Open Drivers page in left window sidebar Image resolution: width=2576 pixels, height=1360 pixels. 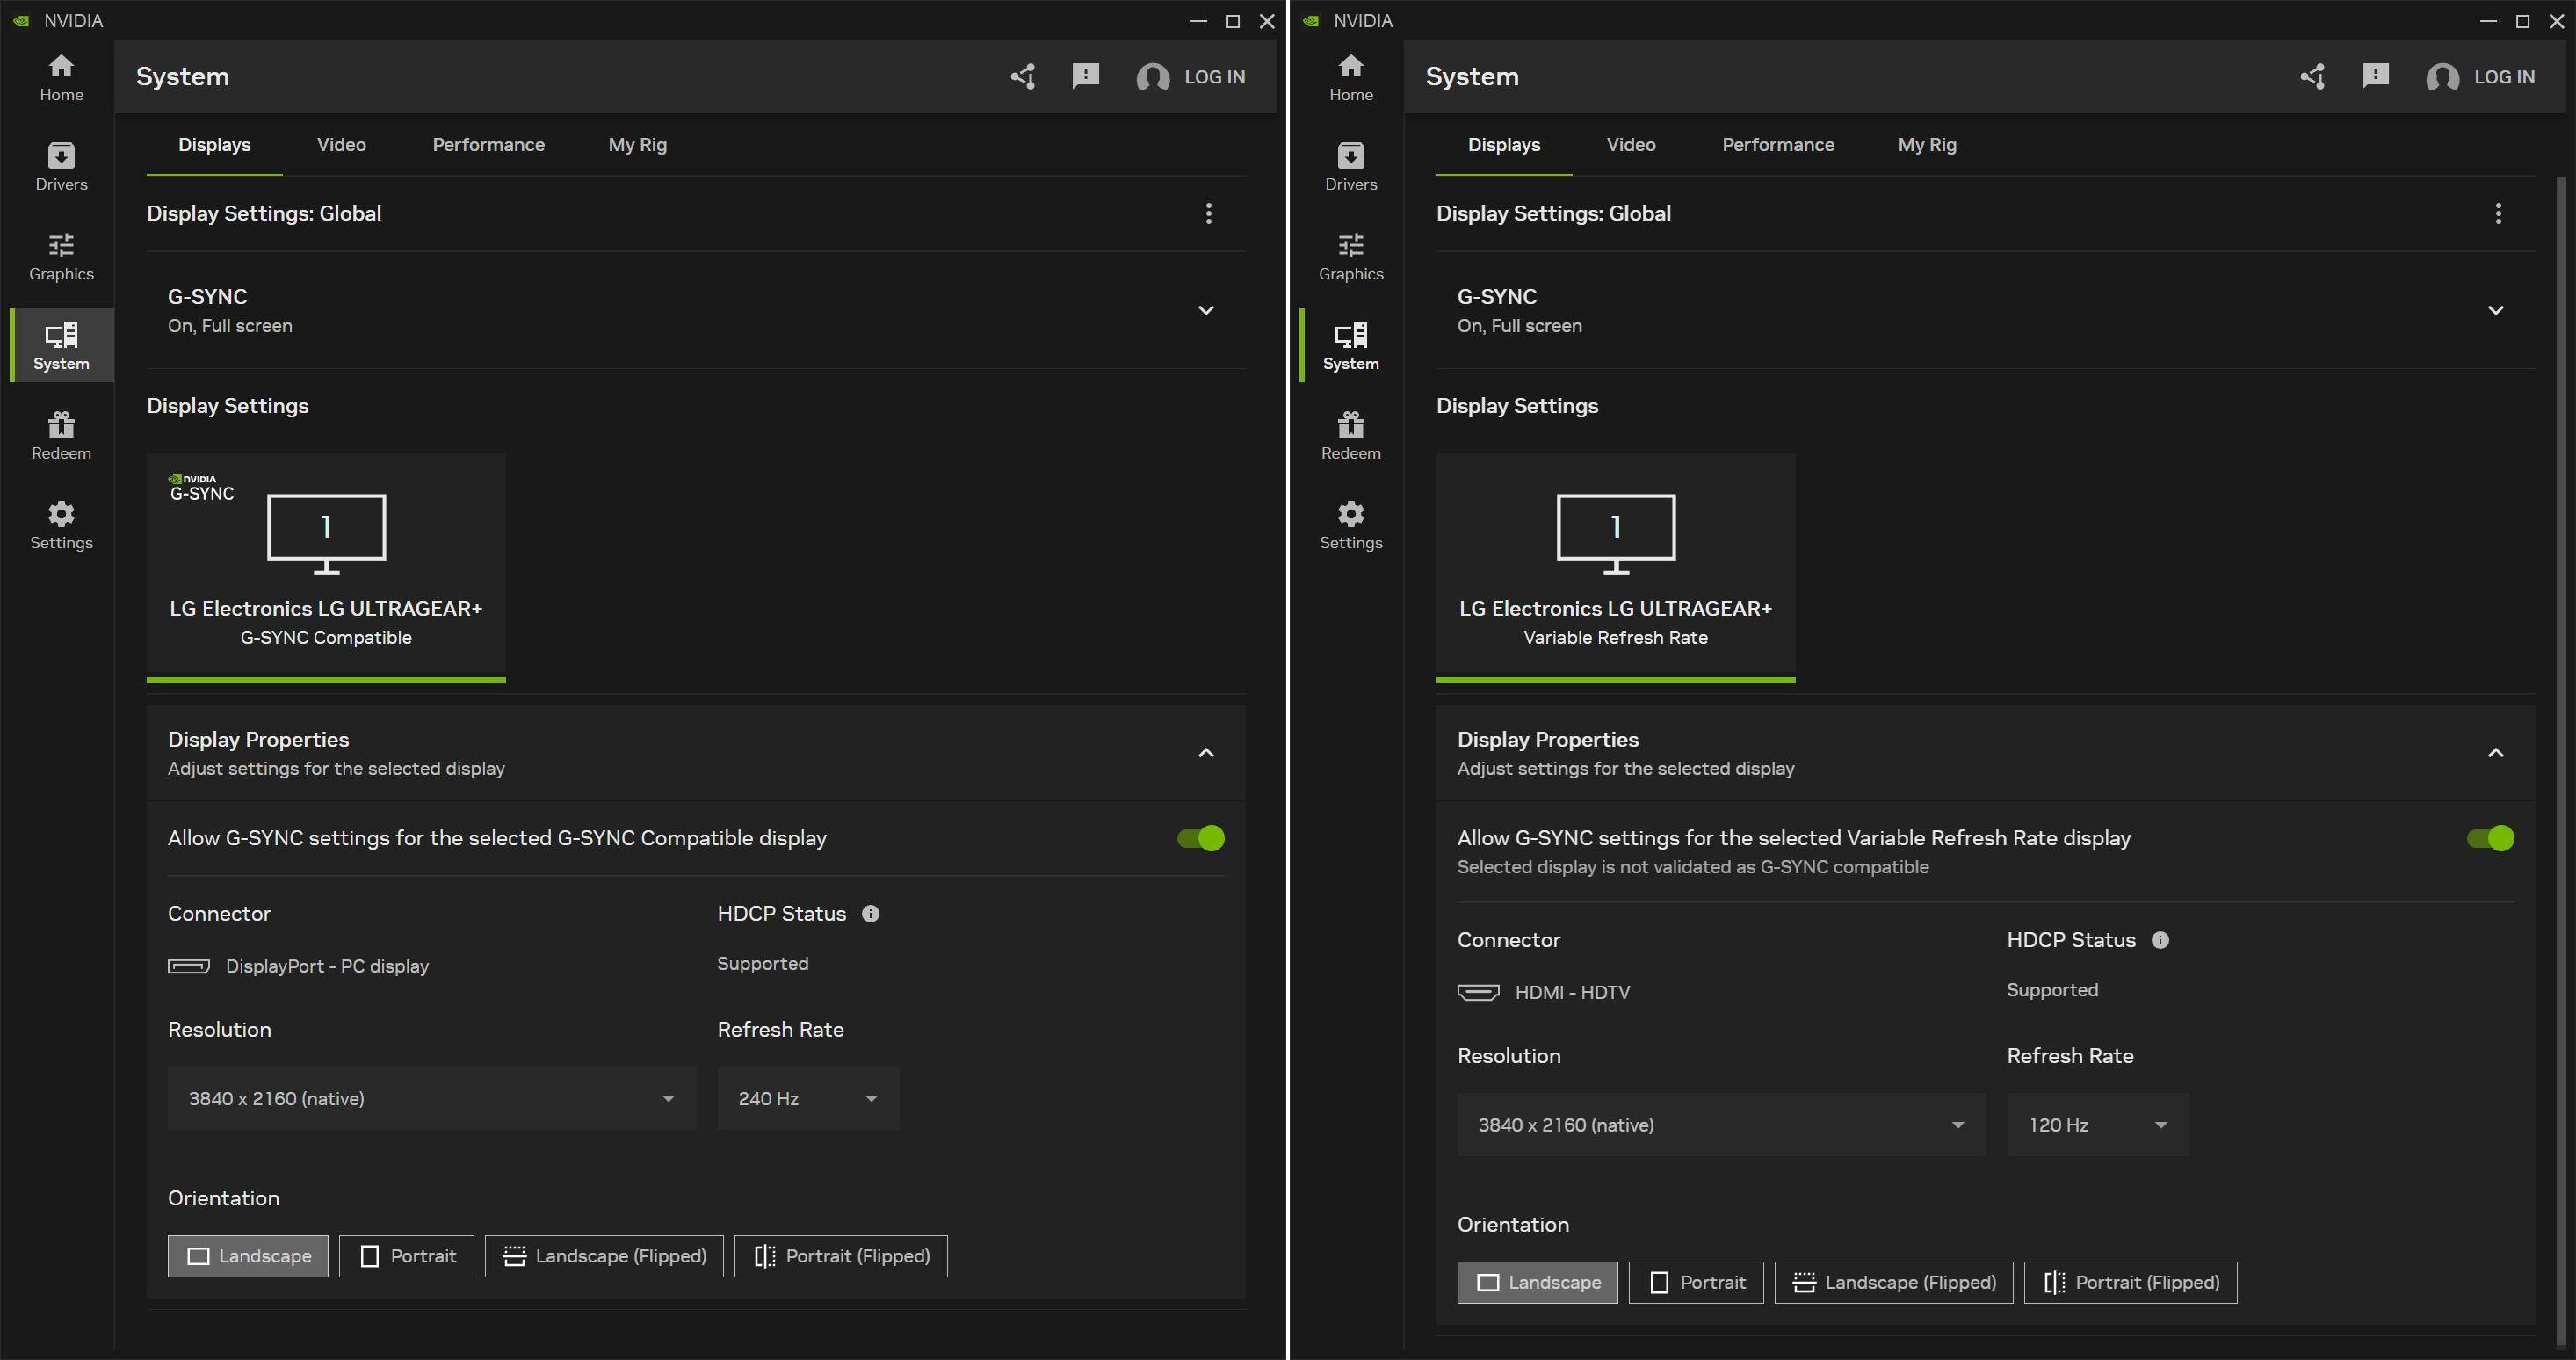point(61,166)
